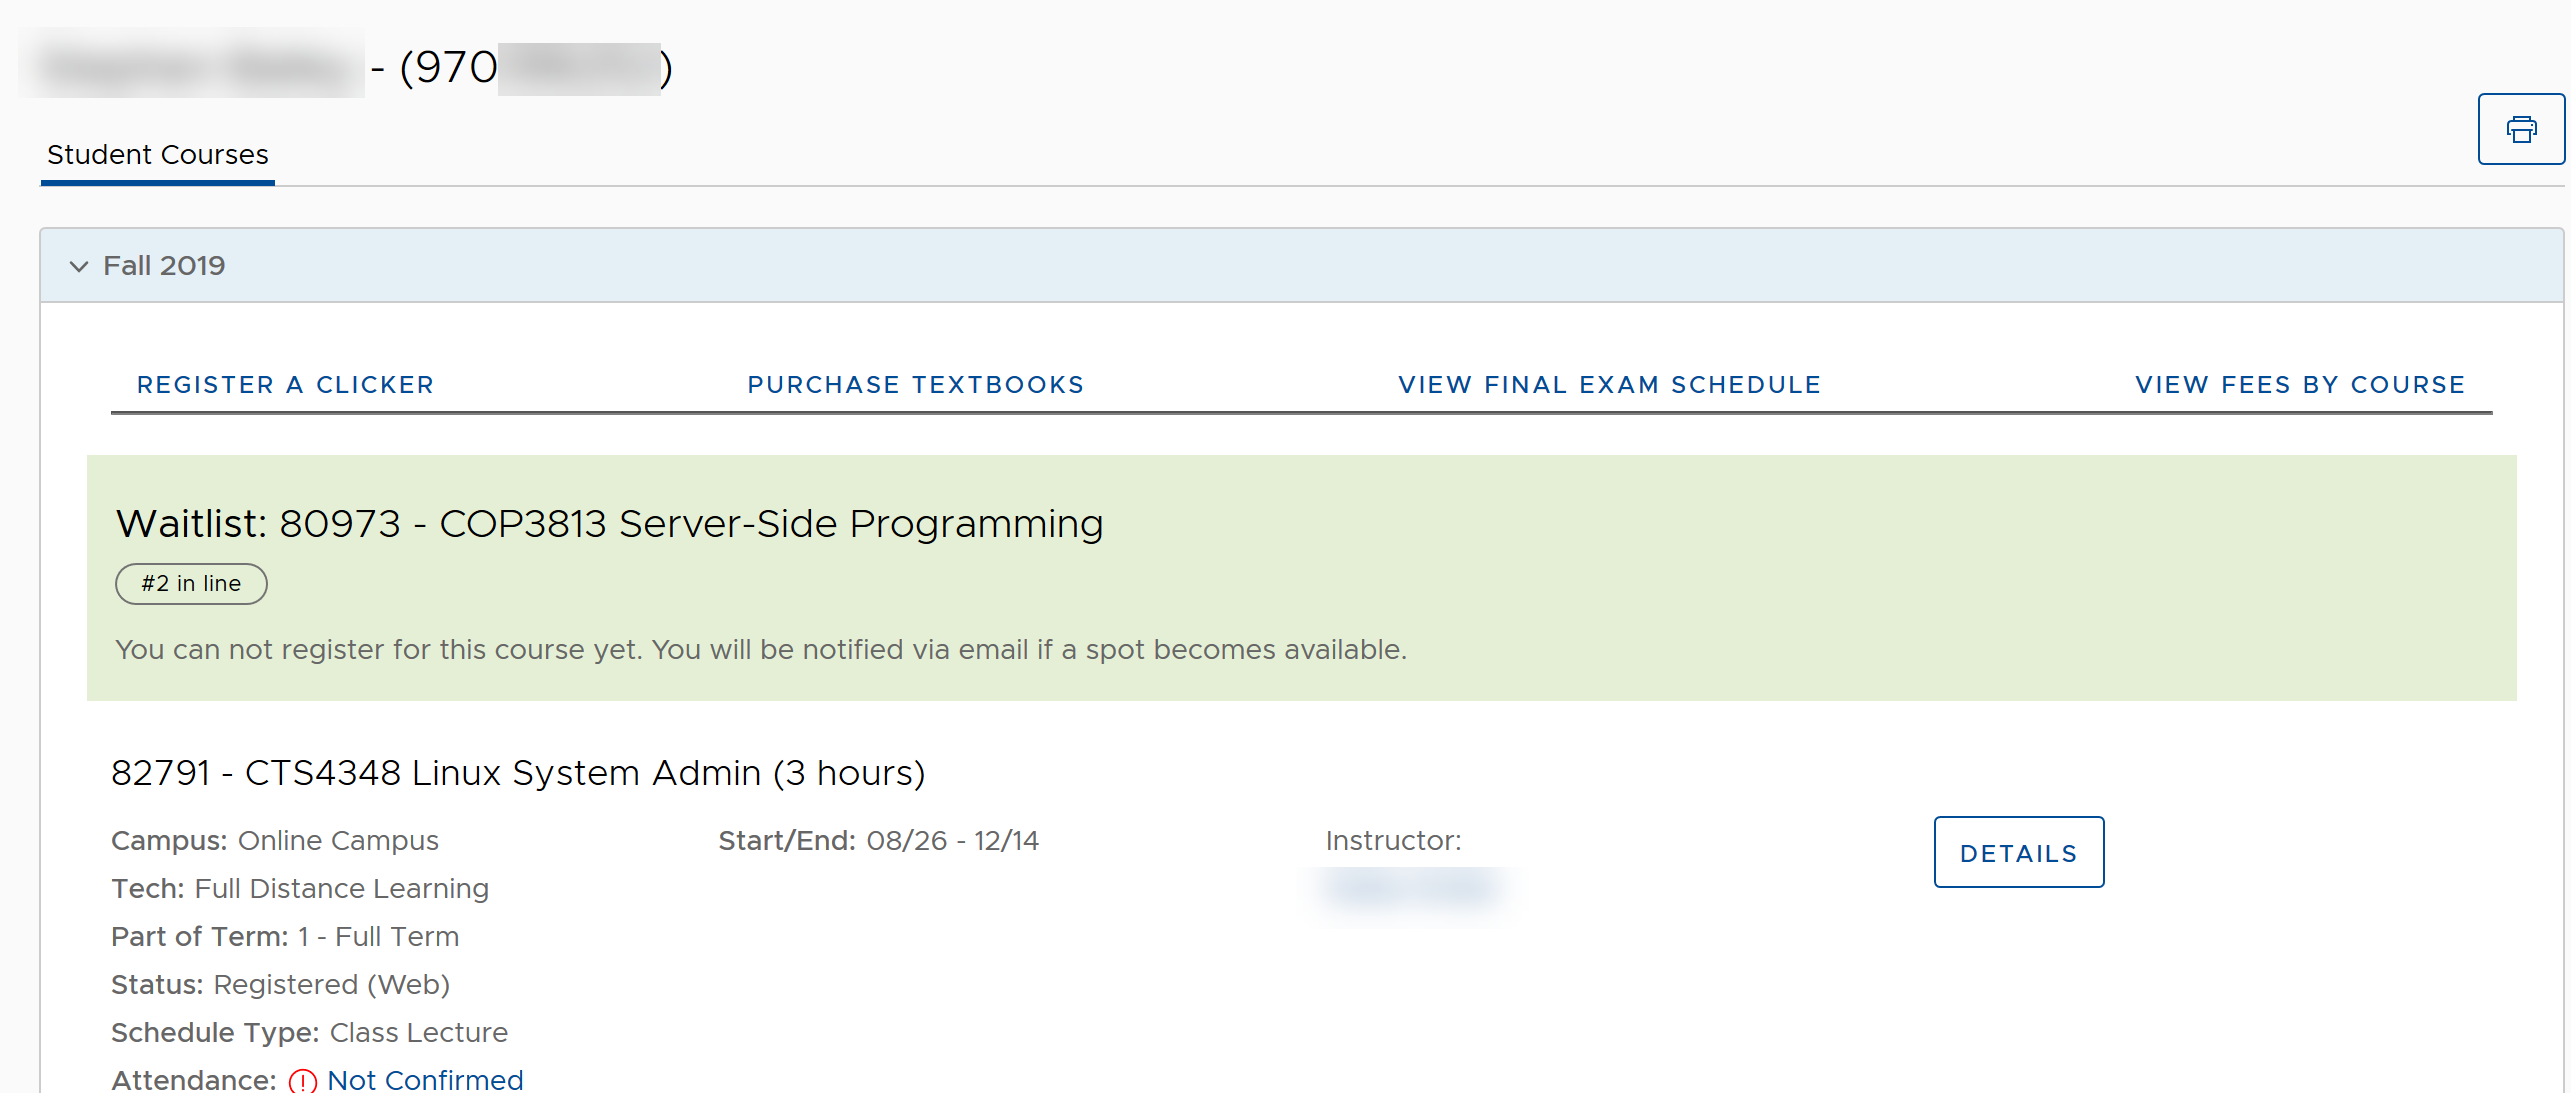Click the 'Class Lecture' schedule type value
The width and height of the screenshot is (2571, 1093).
pyautogui.click(x=419, y=1033)
